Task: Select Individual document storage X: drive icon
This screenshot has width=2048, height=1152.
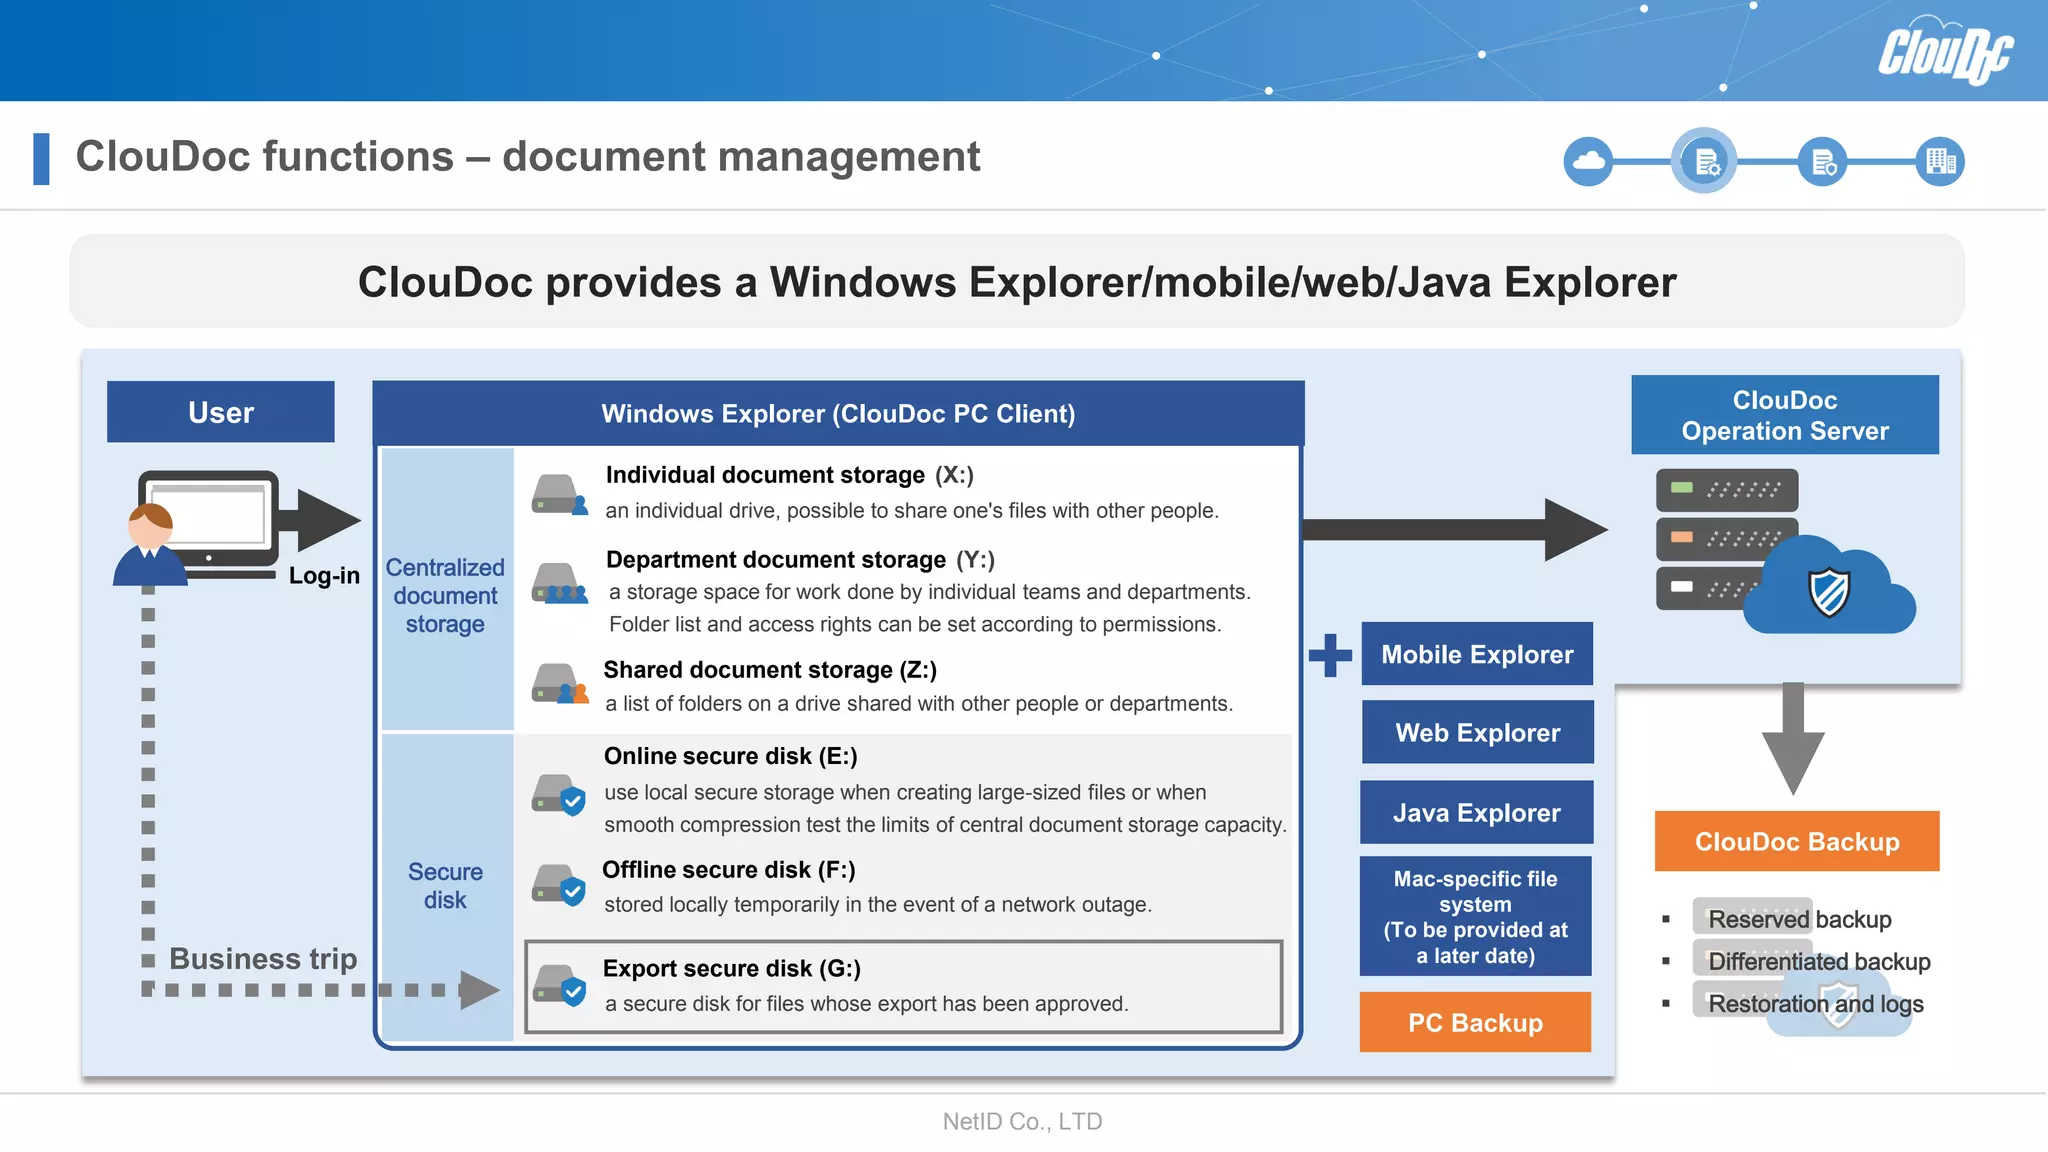Action: pos(559,494)
